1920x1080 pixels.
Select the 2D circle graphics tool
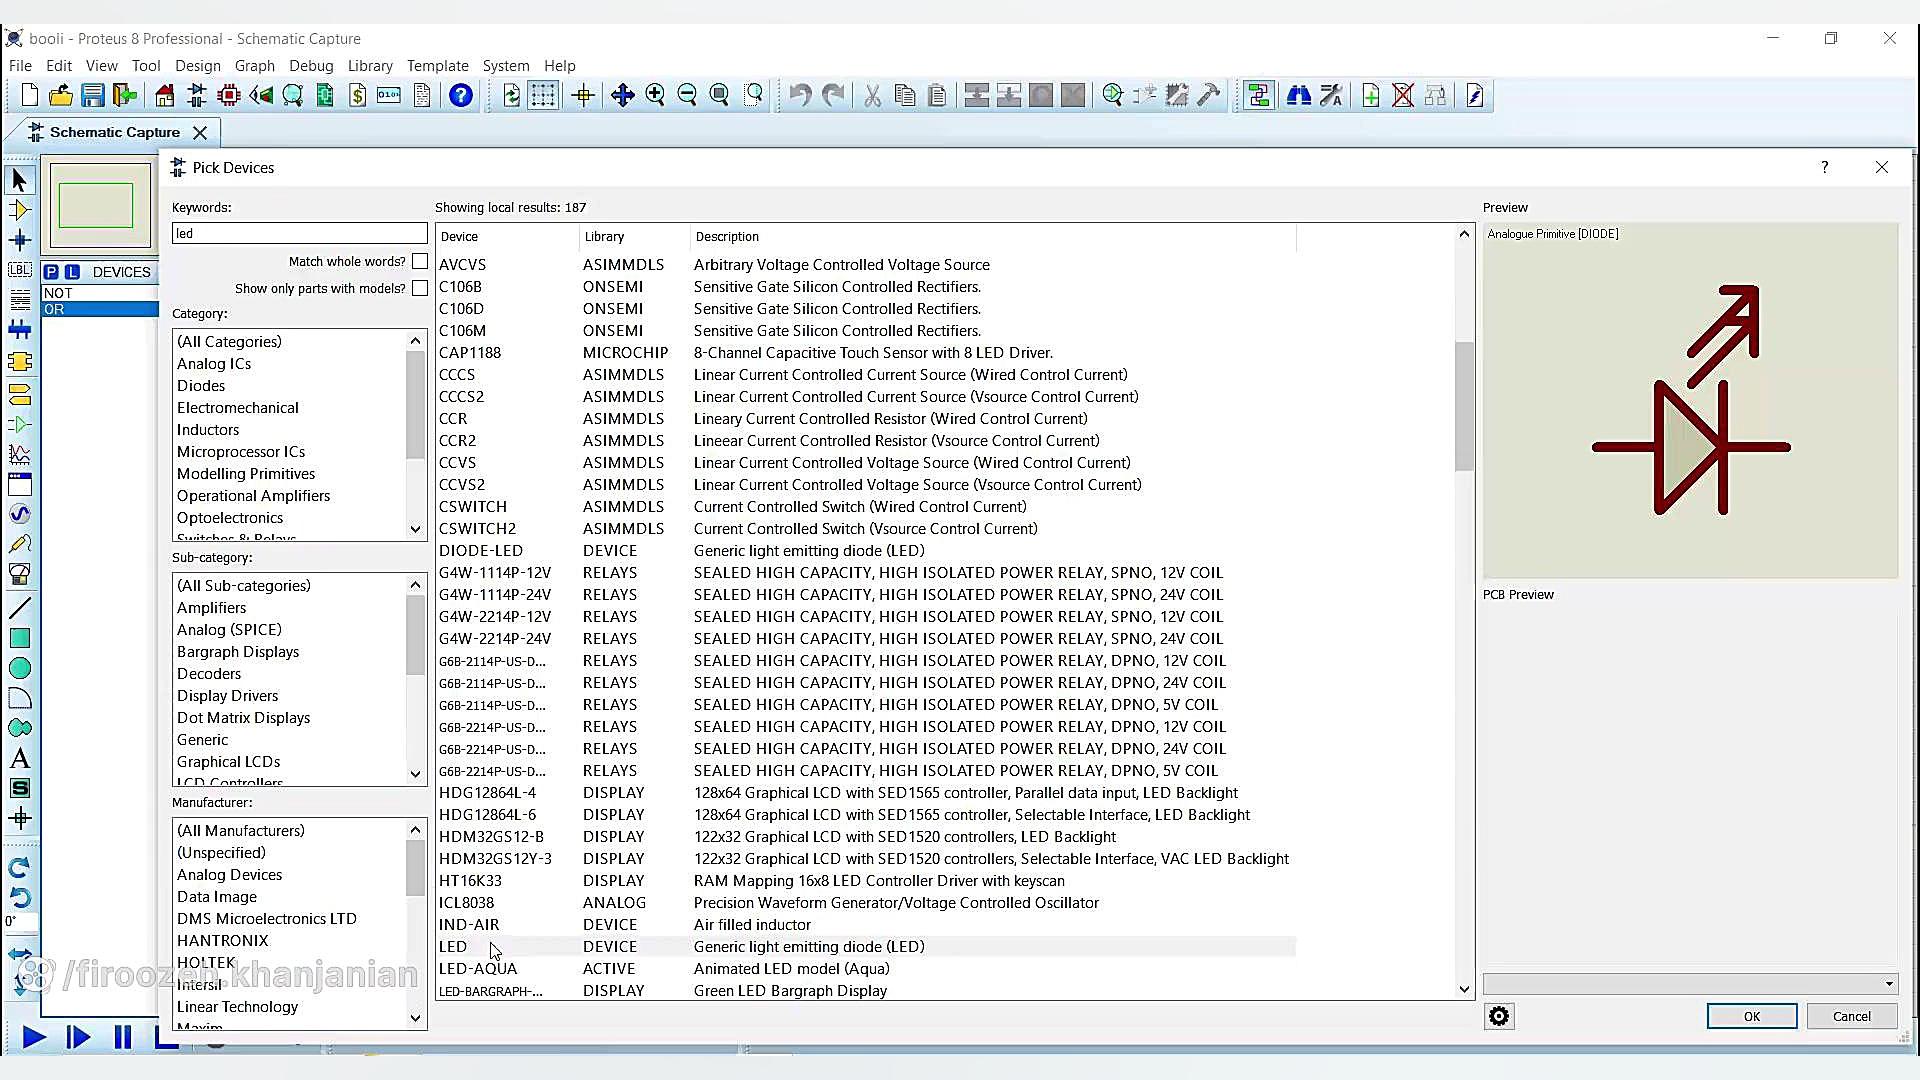tap(19, 668)
